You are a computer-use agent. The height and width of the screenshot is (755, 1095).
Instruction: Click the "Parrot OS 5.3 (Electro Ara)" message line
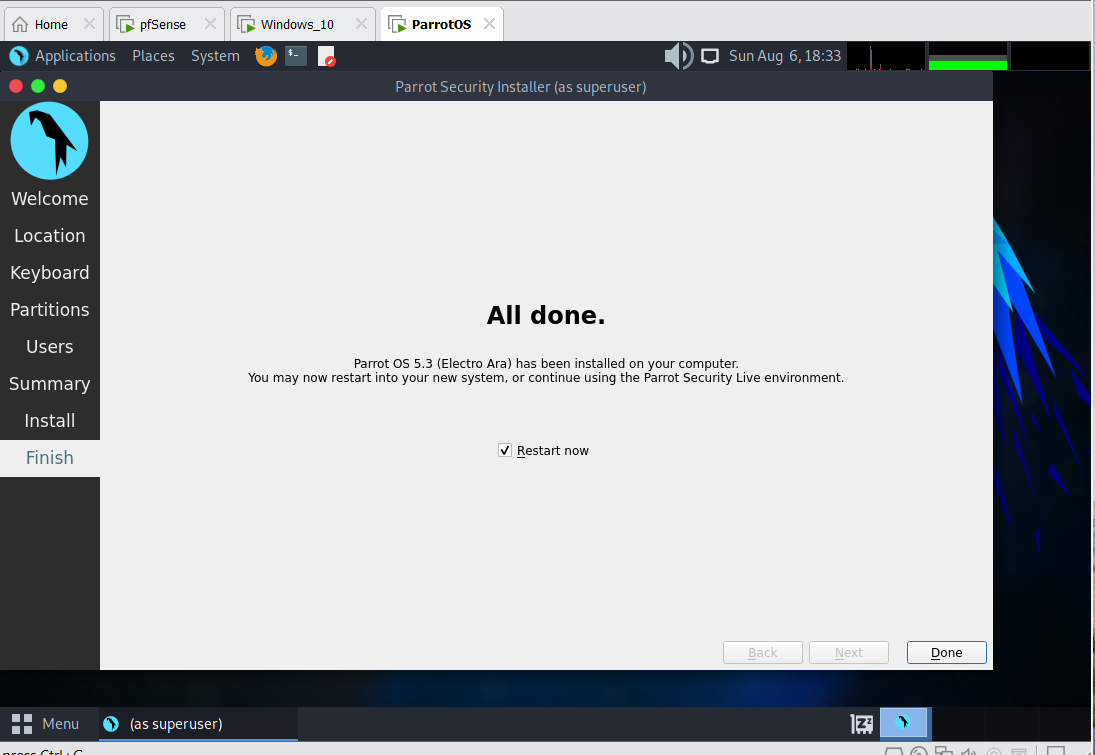tap(546, 363)
